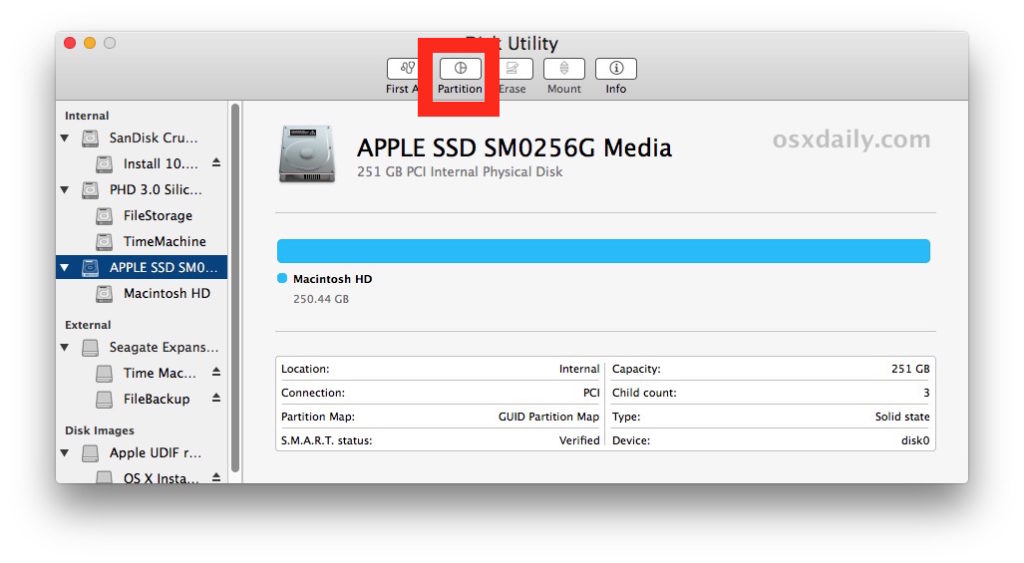Screen dimensions: 1024x563
Task: Select the Install 10.... volume
Action: pyautogui.click(x=142, y=163)
